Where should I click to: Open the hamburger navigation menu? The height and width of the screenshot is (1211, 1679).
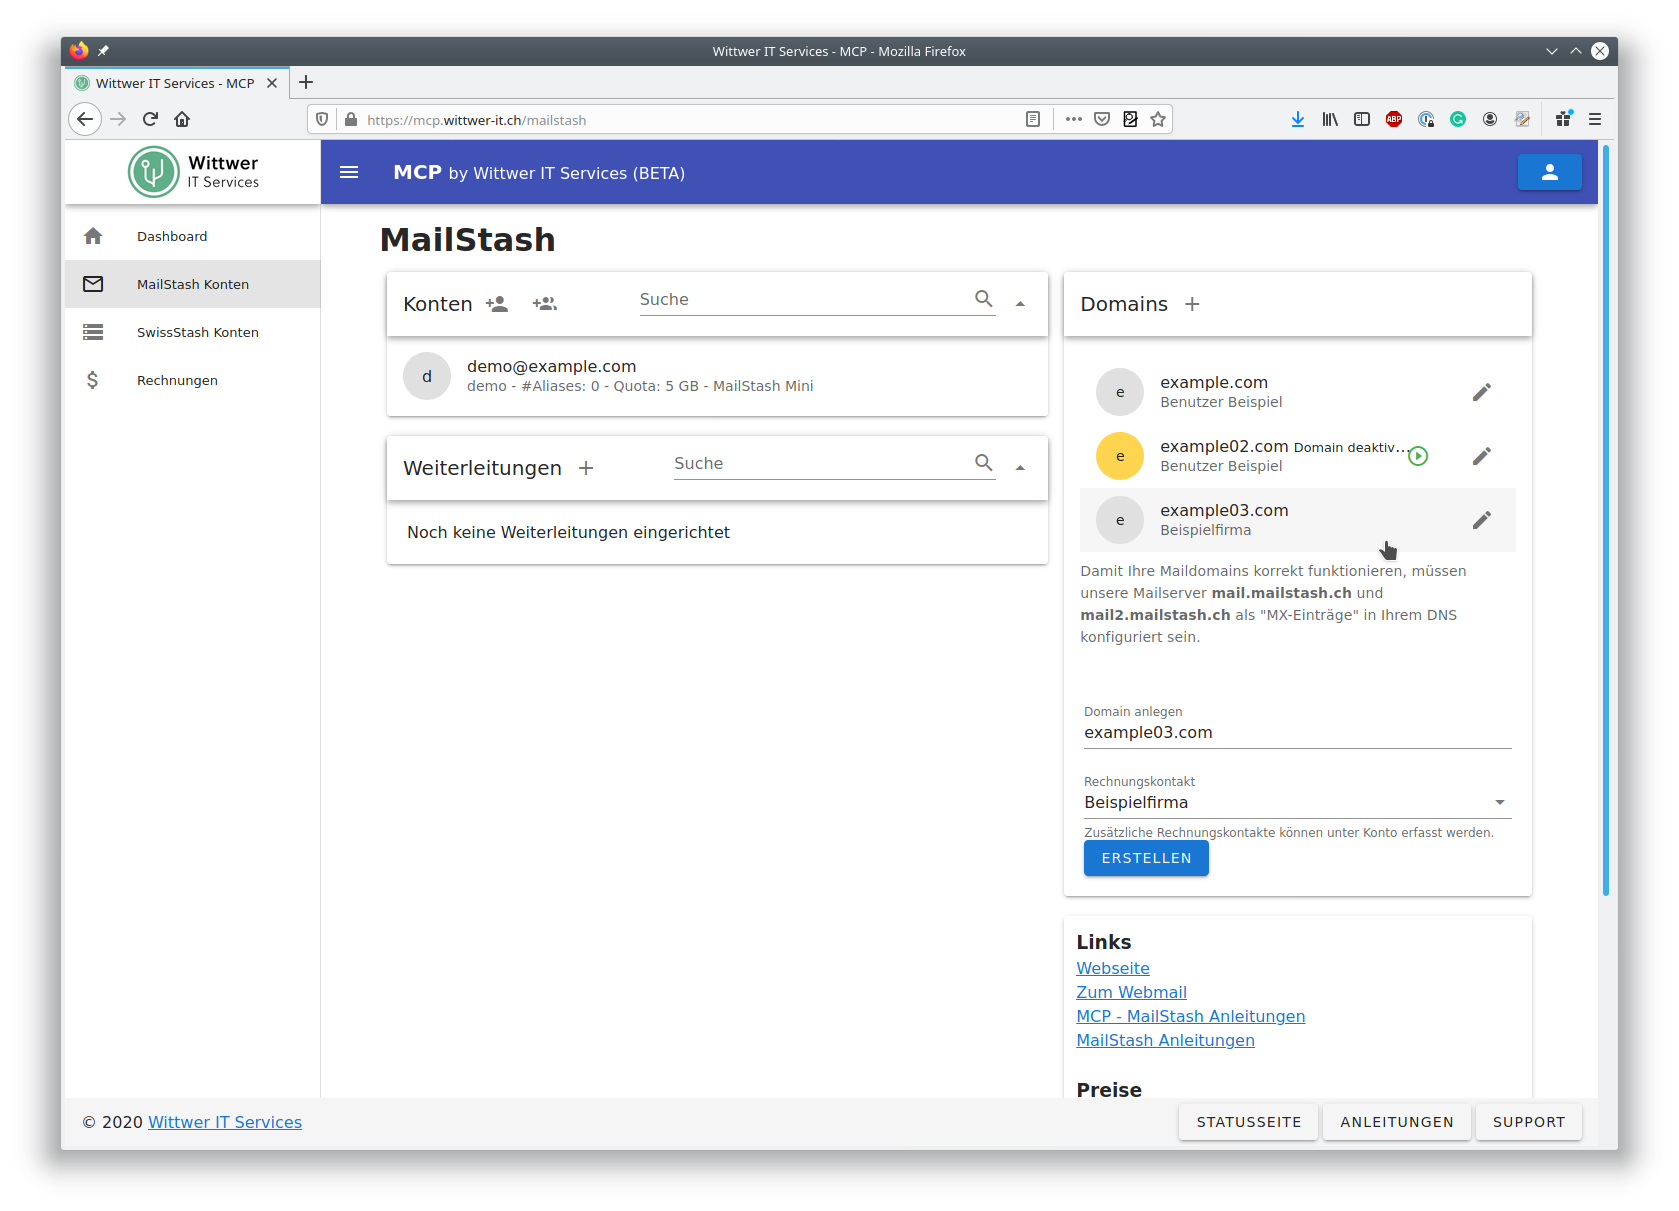click(x=349, y=173)
